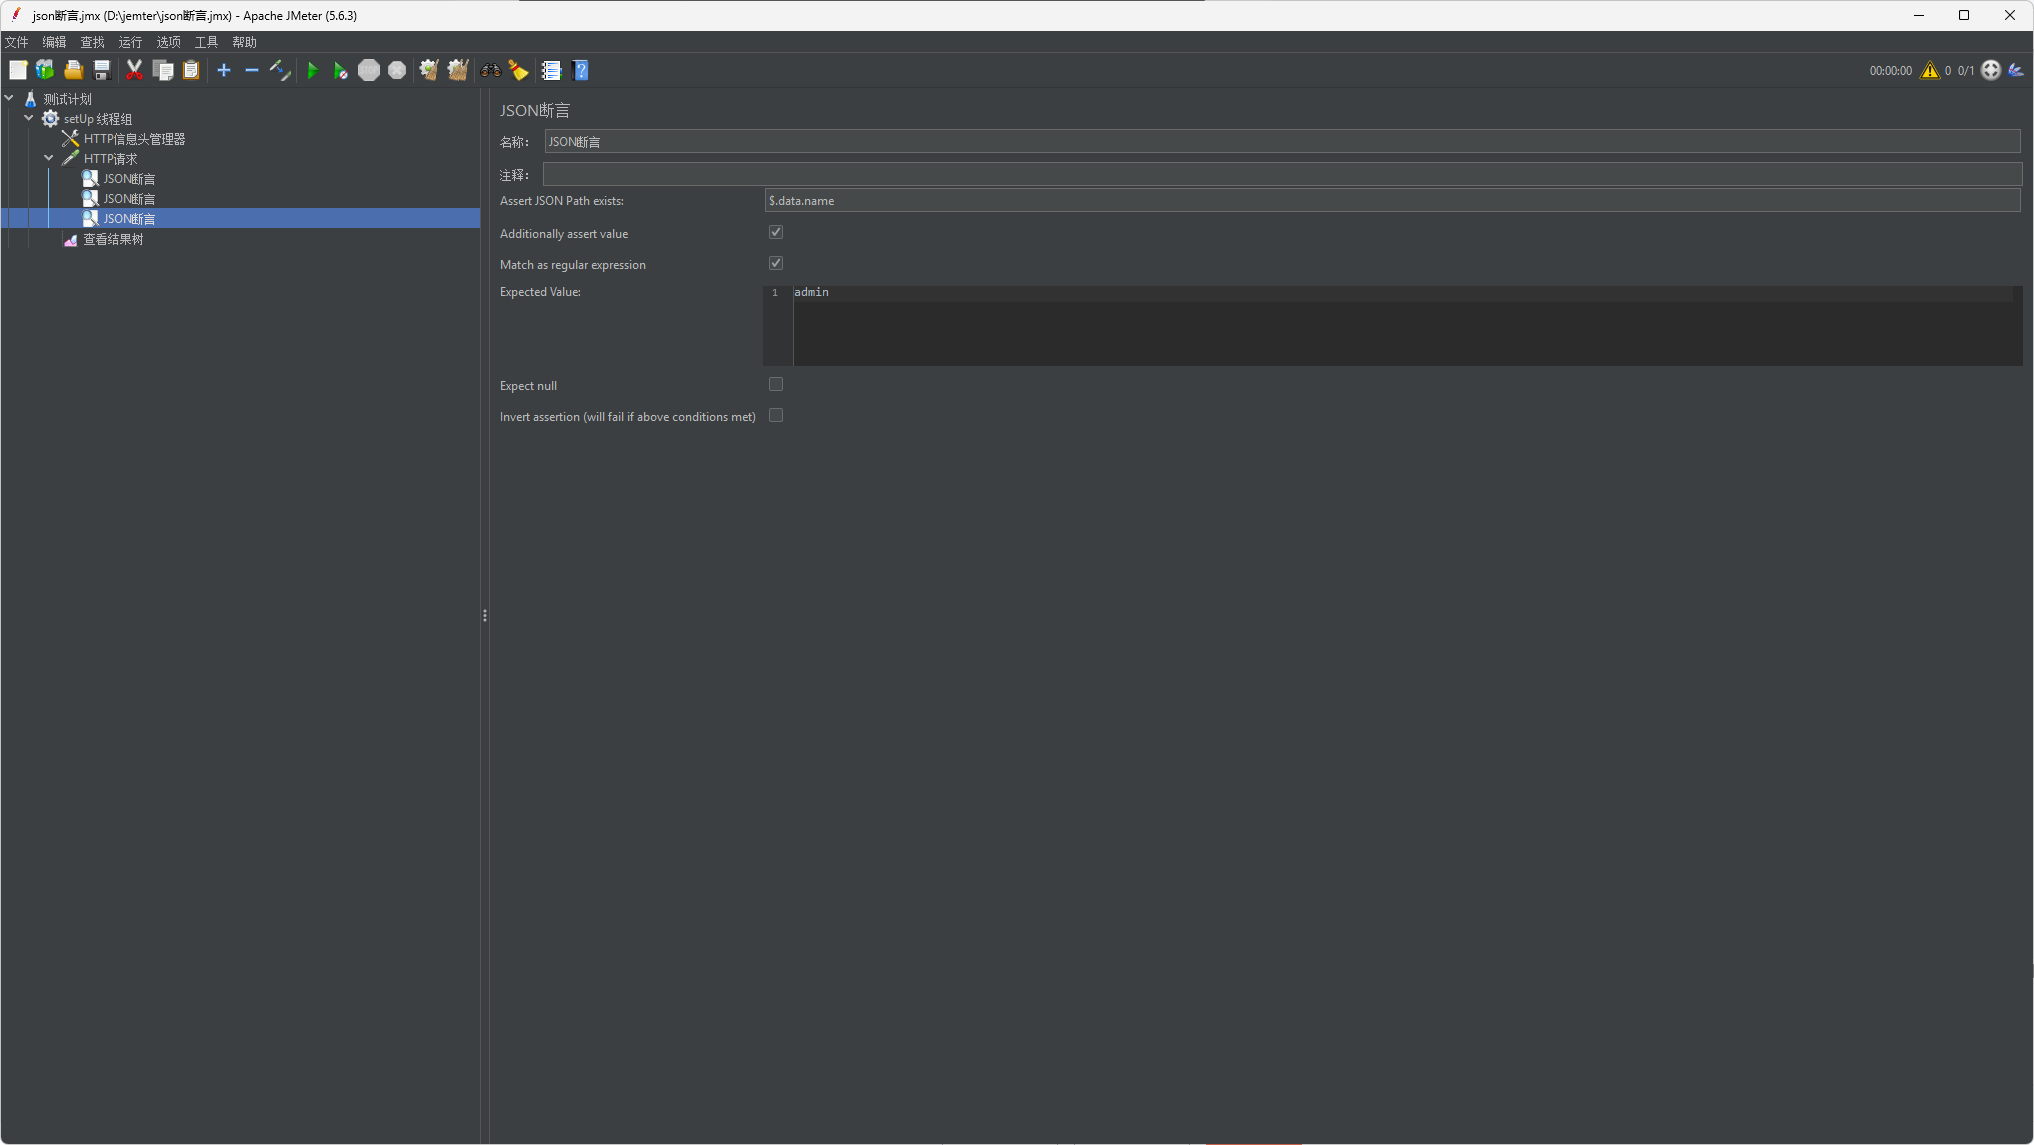The height and width of the screenshot is (1145, 2034).
Task: Open the Help book icon
Action: click(580, 70)
